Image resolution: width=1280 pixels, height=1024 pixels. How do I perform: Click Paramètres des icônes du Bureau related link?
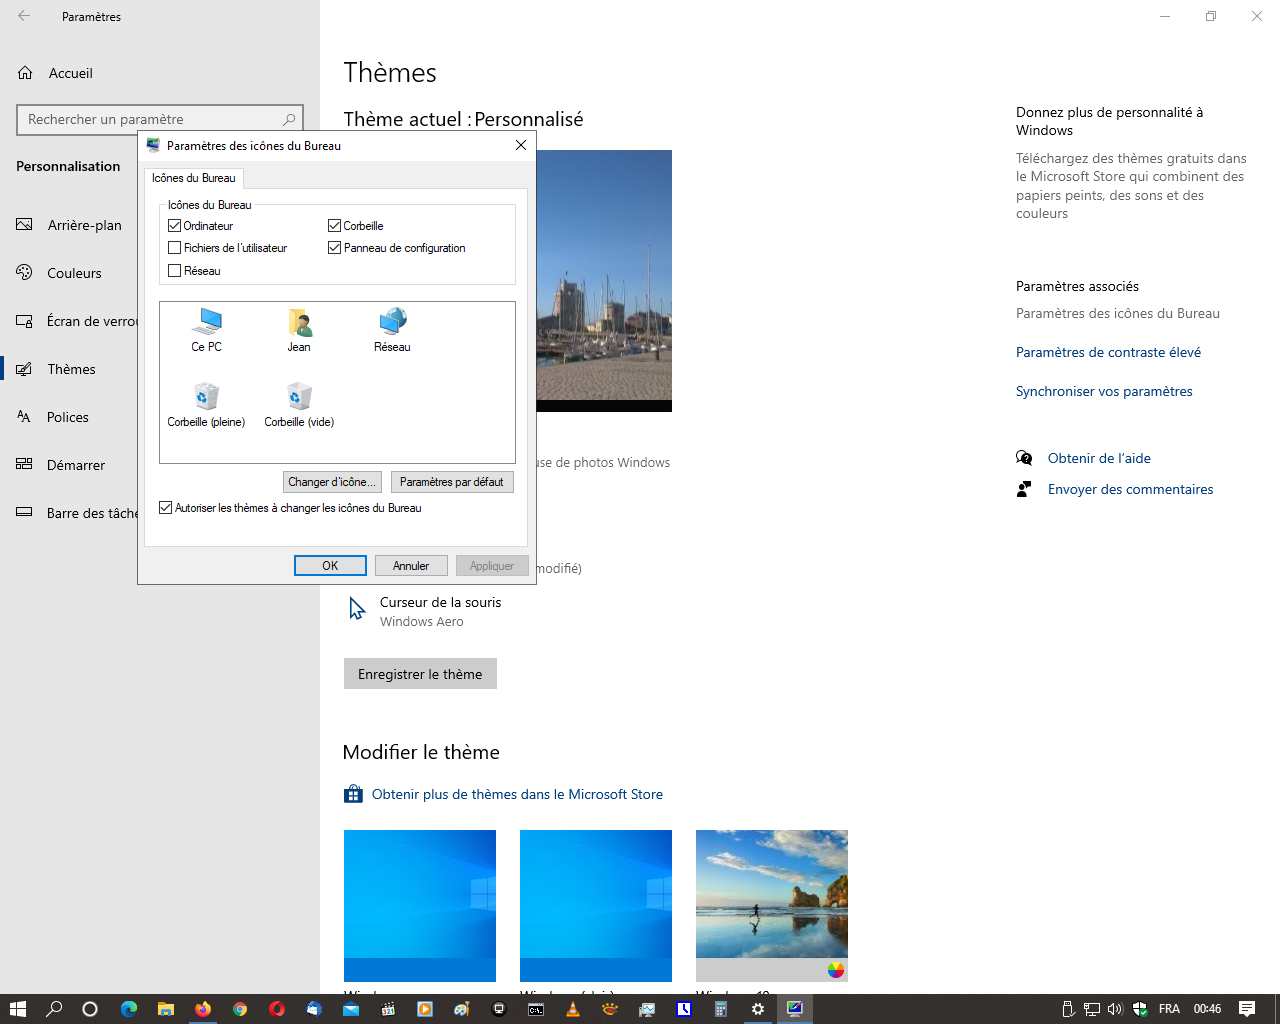click(1118, 313)
